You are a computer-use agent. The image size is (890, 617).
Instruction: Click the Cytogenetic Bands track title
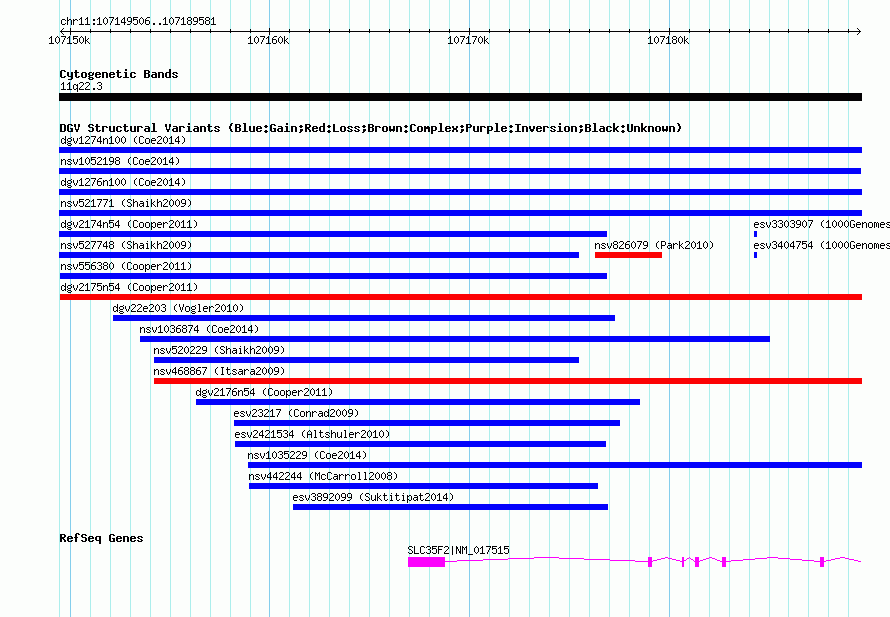click(x=119, y=74)
